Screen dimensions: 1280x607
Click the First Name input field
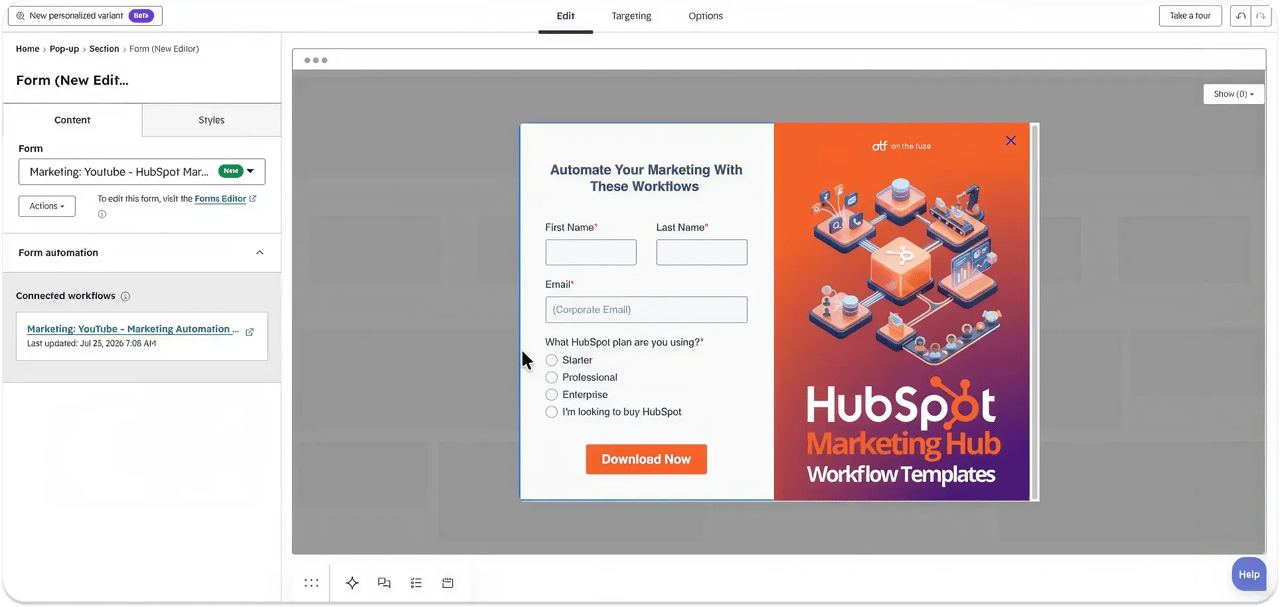point(591,252)
